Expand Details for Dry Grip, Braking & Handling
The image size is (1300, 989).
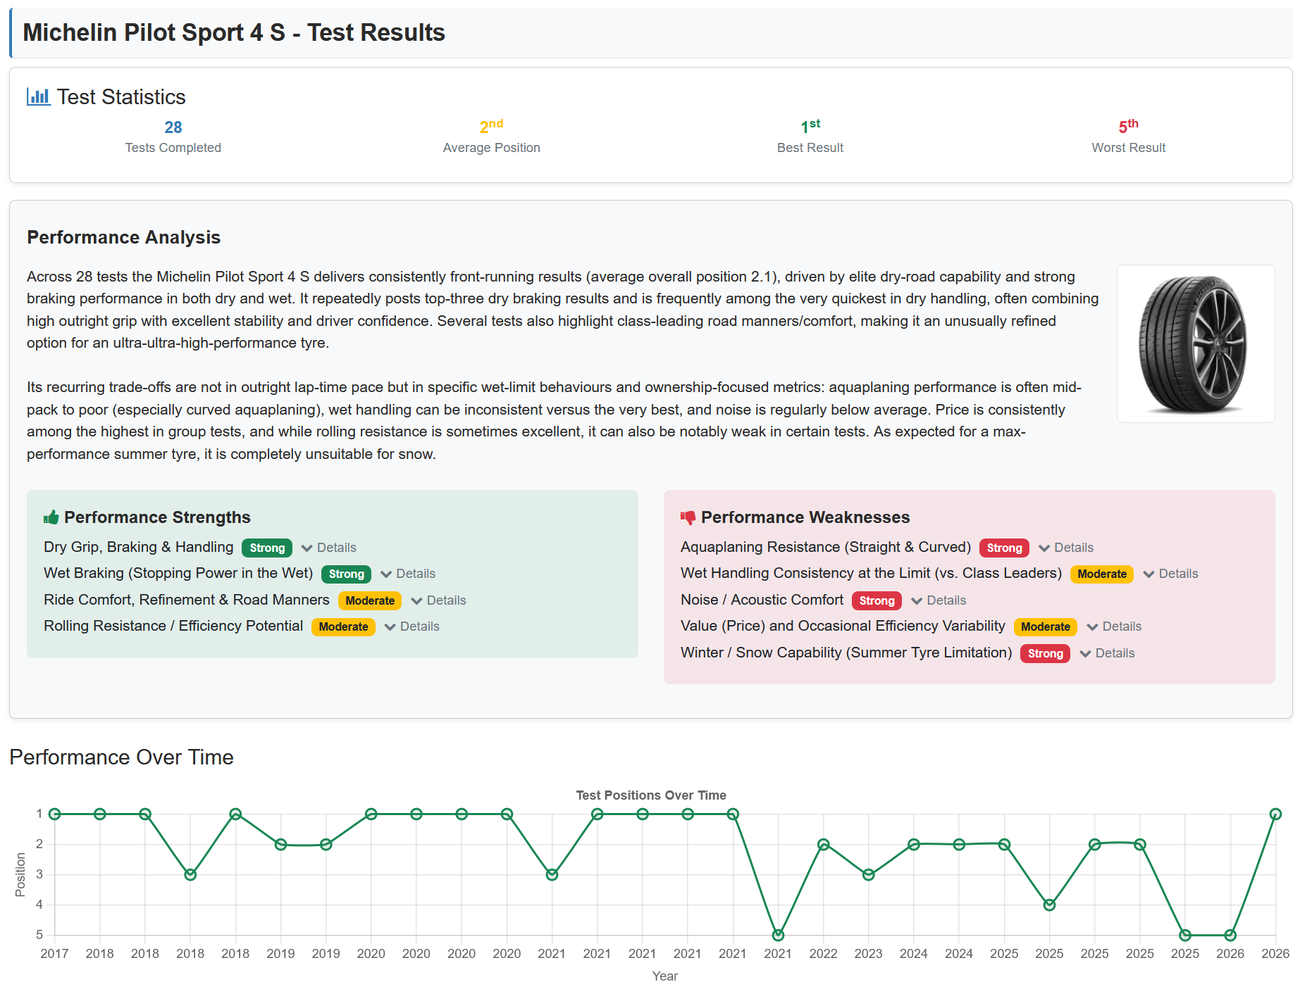click(329, 548)
